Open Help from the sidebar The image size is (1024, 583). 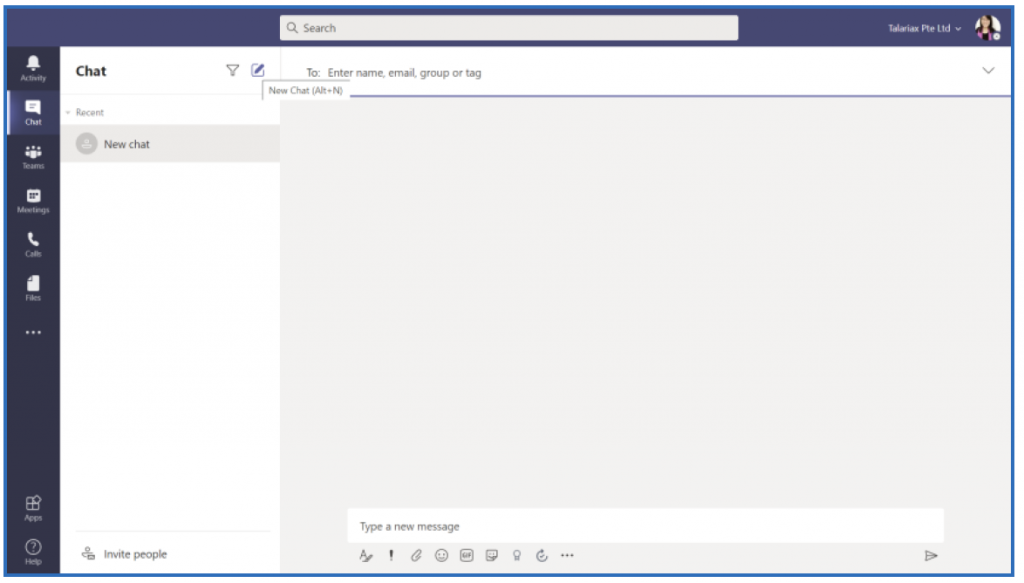pos(33,549)
